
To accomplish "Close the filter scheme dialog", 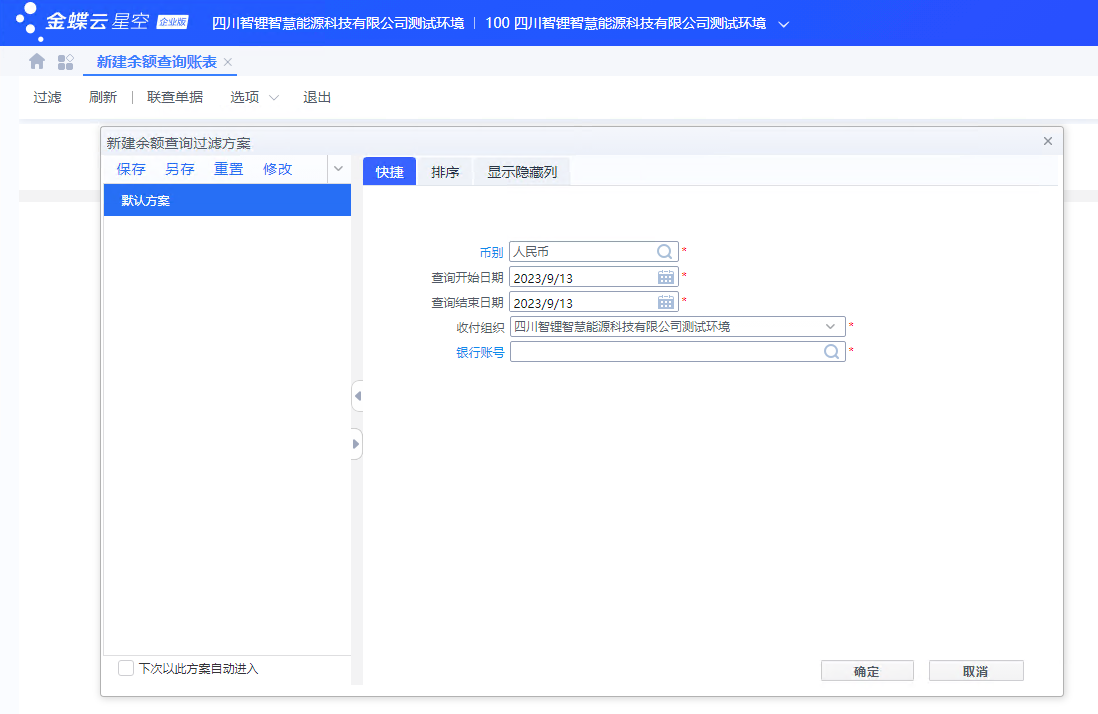I will coord(1048,141).
